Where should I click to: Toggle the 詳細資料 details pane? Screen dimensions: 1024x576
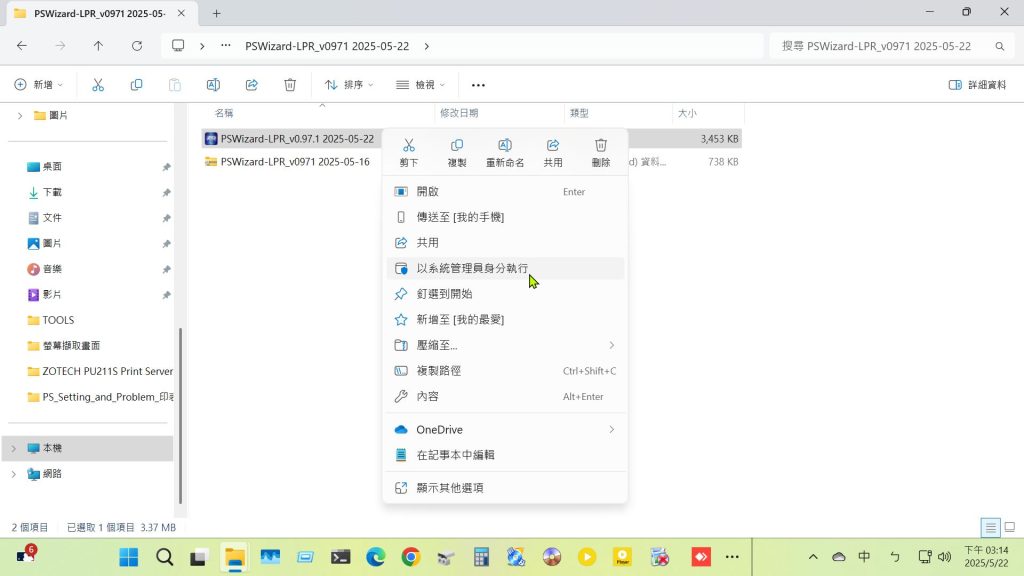coord(977,85)
